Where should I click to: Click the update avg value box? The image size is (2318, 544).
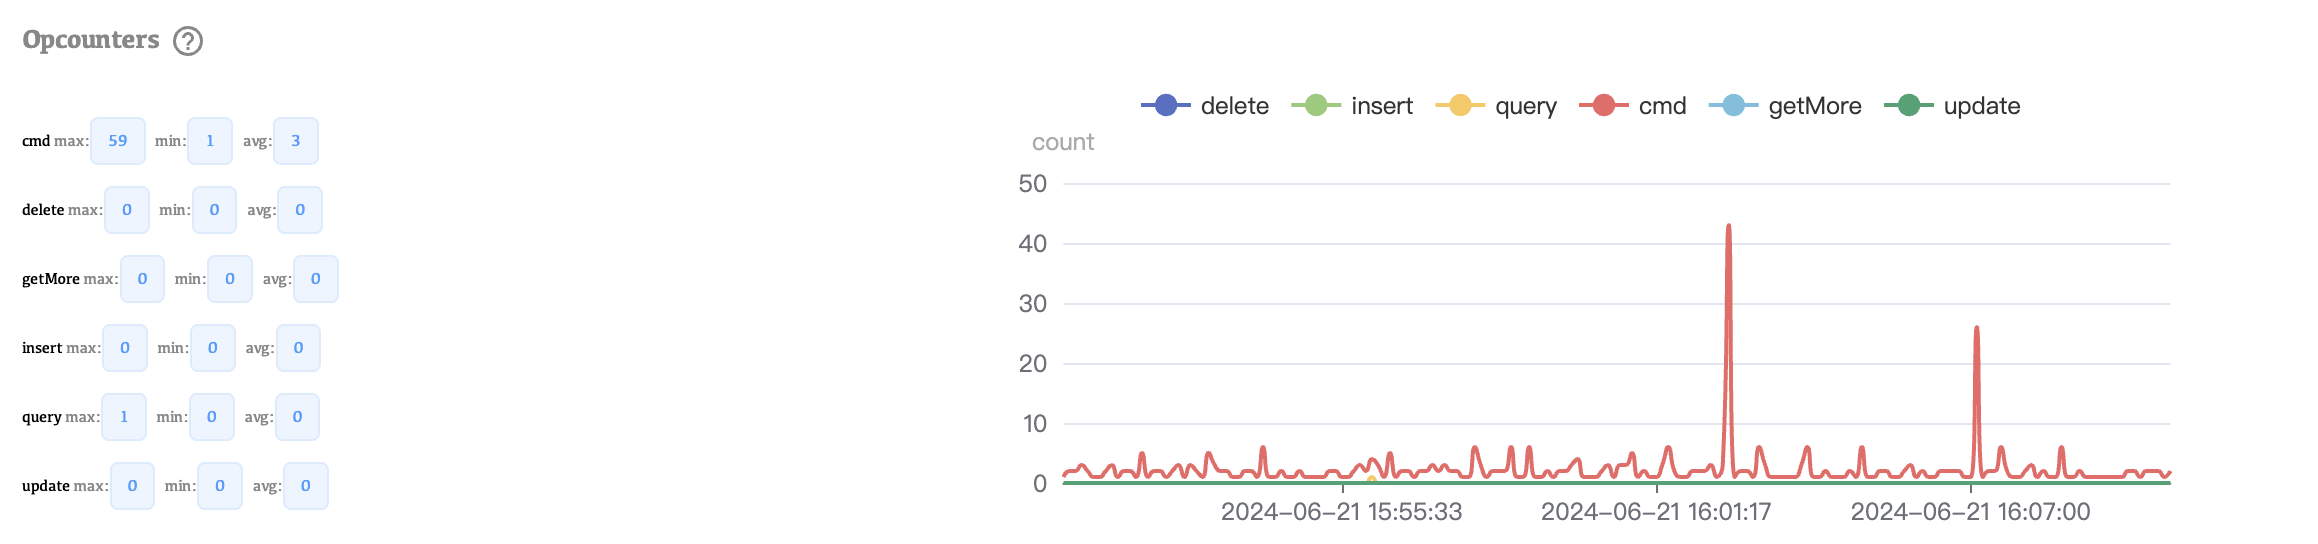(x=306, y=486)
